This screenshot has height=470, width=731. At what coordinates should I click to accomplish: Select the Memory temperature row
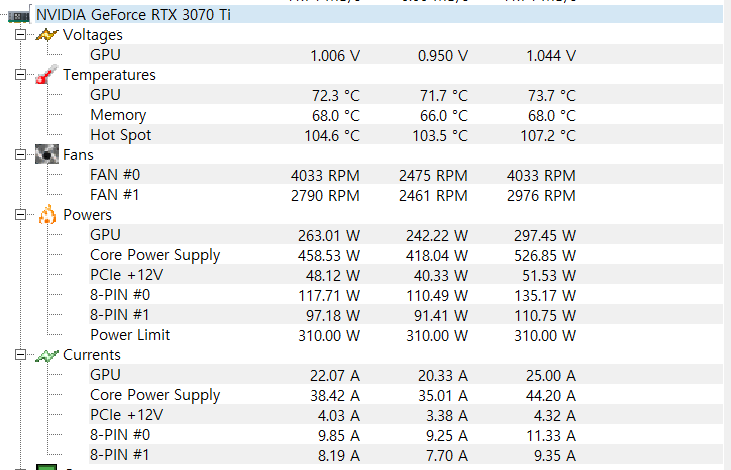pyautogui.click(x=406, y=115)
